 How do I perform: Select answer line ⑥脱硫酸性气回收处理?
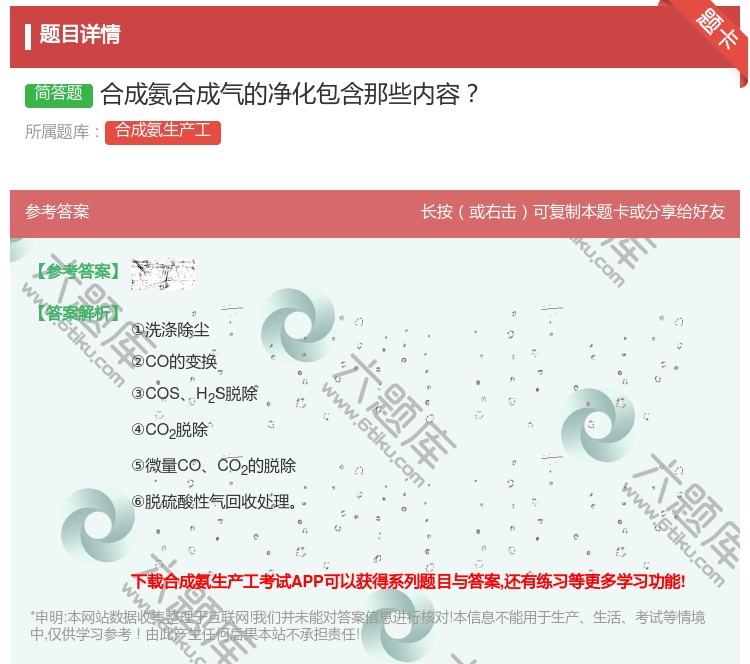tap(214, 501)
